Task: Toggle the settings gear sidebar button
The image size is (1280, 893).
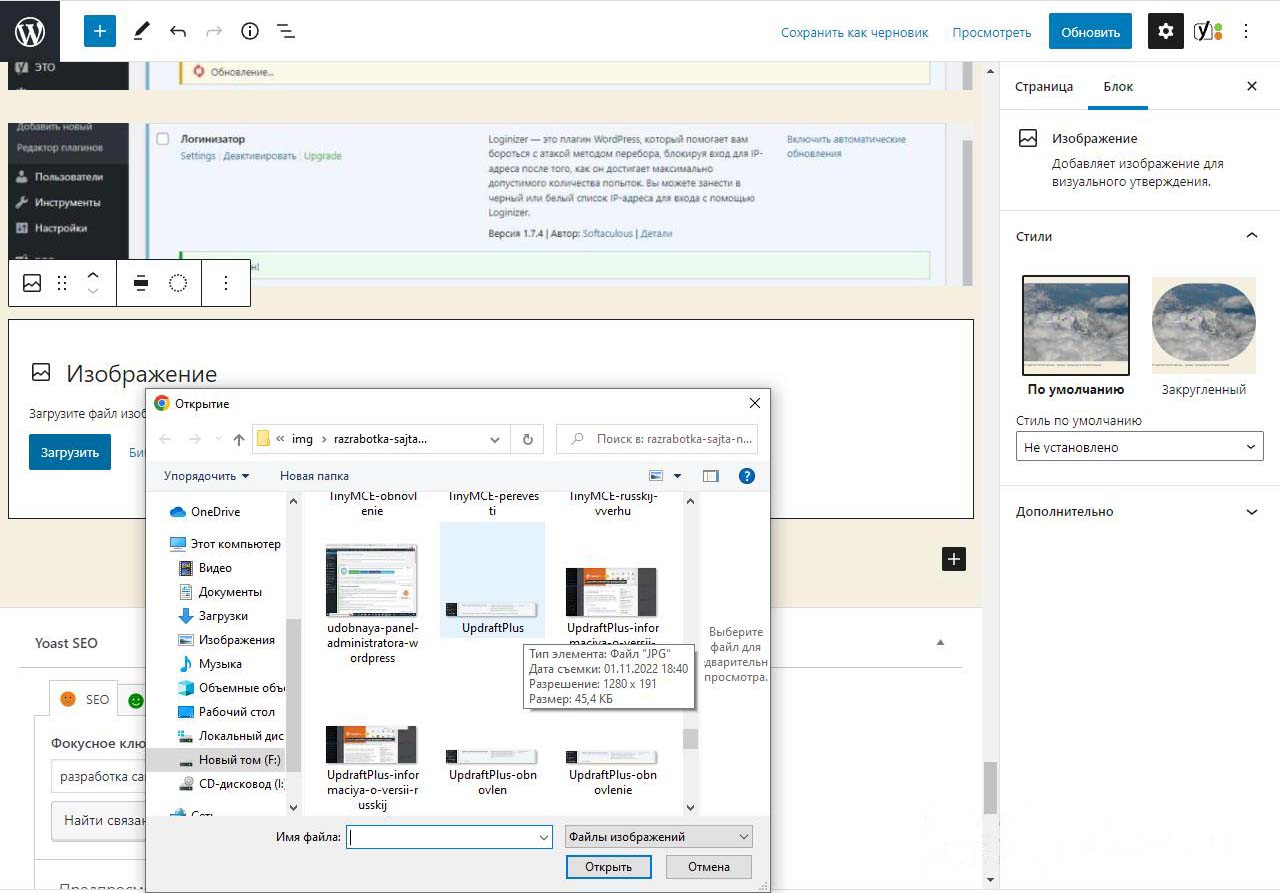Action: (x=1165, y=31)
